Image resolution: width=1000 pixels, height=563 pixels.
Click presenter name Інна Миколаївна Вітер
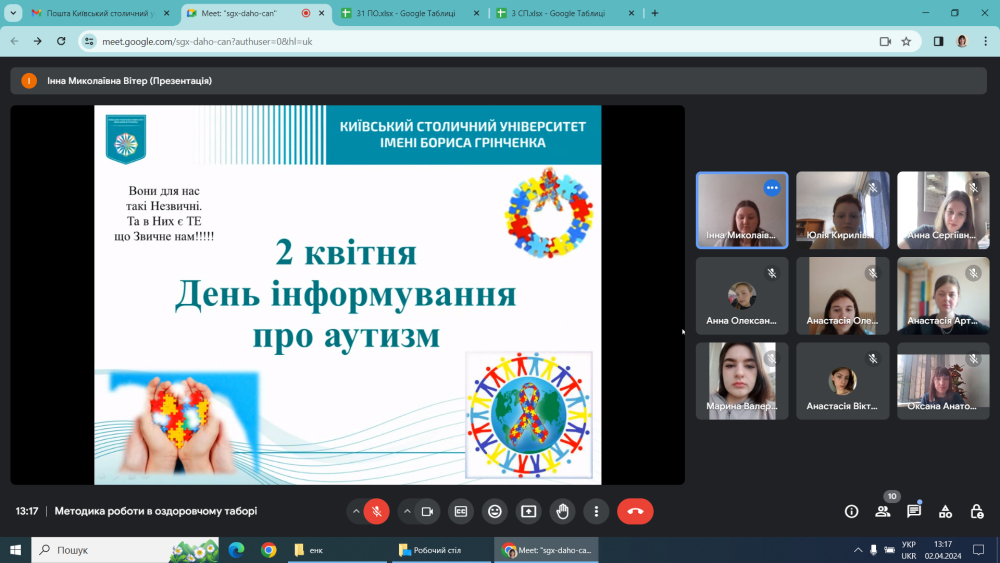(x=129, y=81)
